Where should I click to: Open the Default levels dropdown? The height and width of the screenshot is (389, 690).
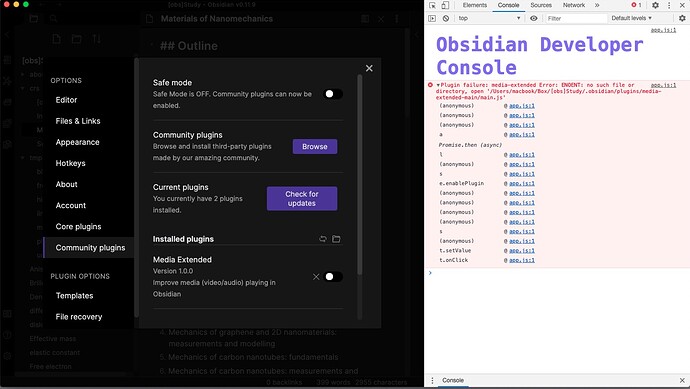pos(631,18)
